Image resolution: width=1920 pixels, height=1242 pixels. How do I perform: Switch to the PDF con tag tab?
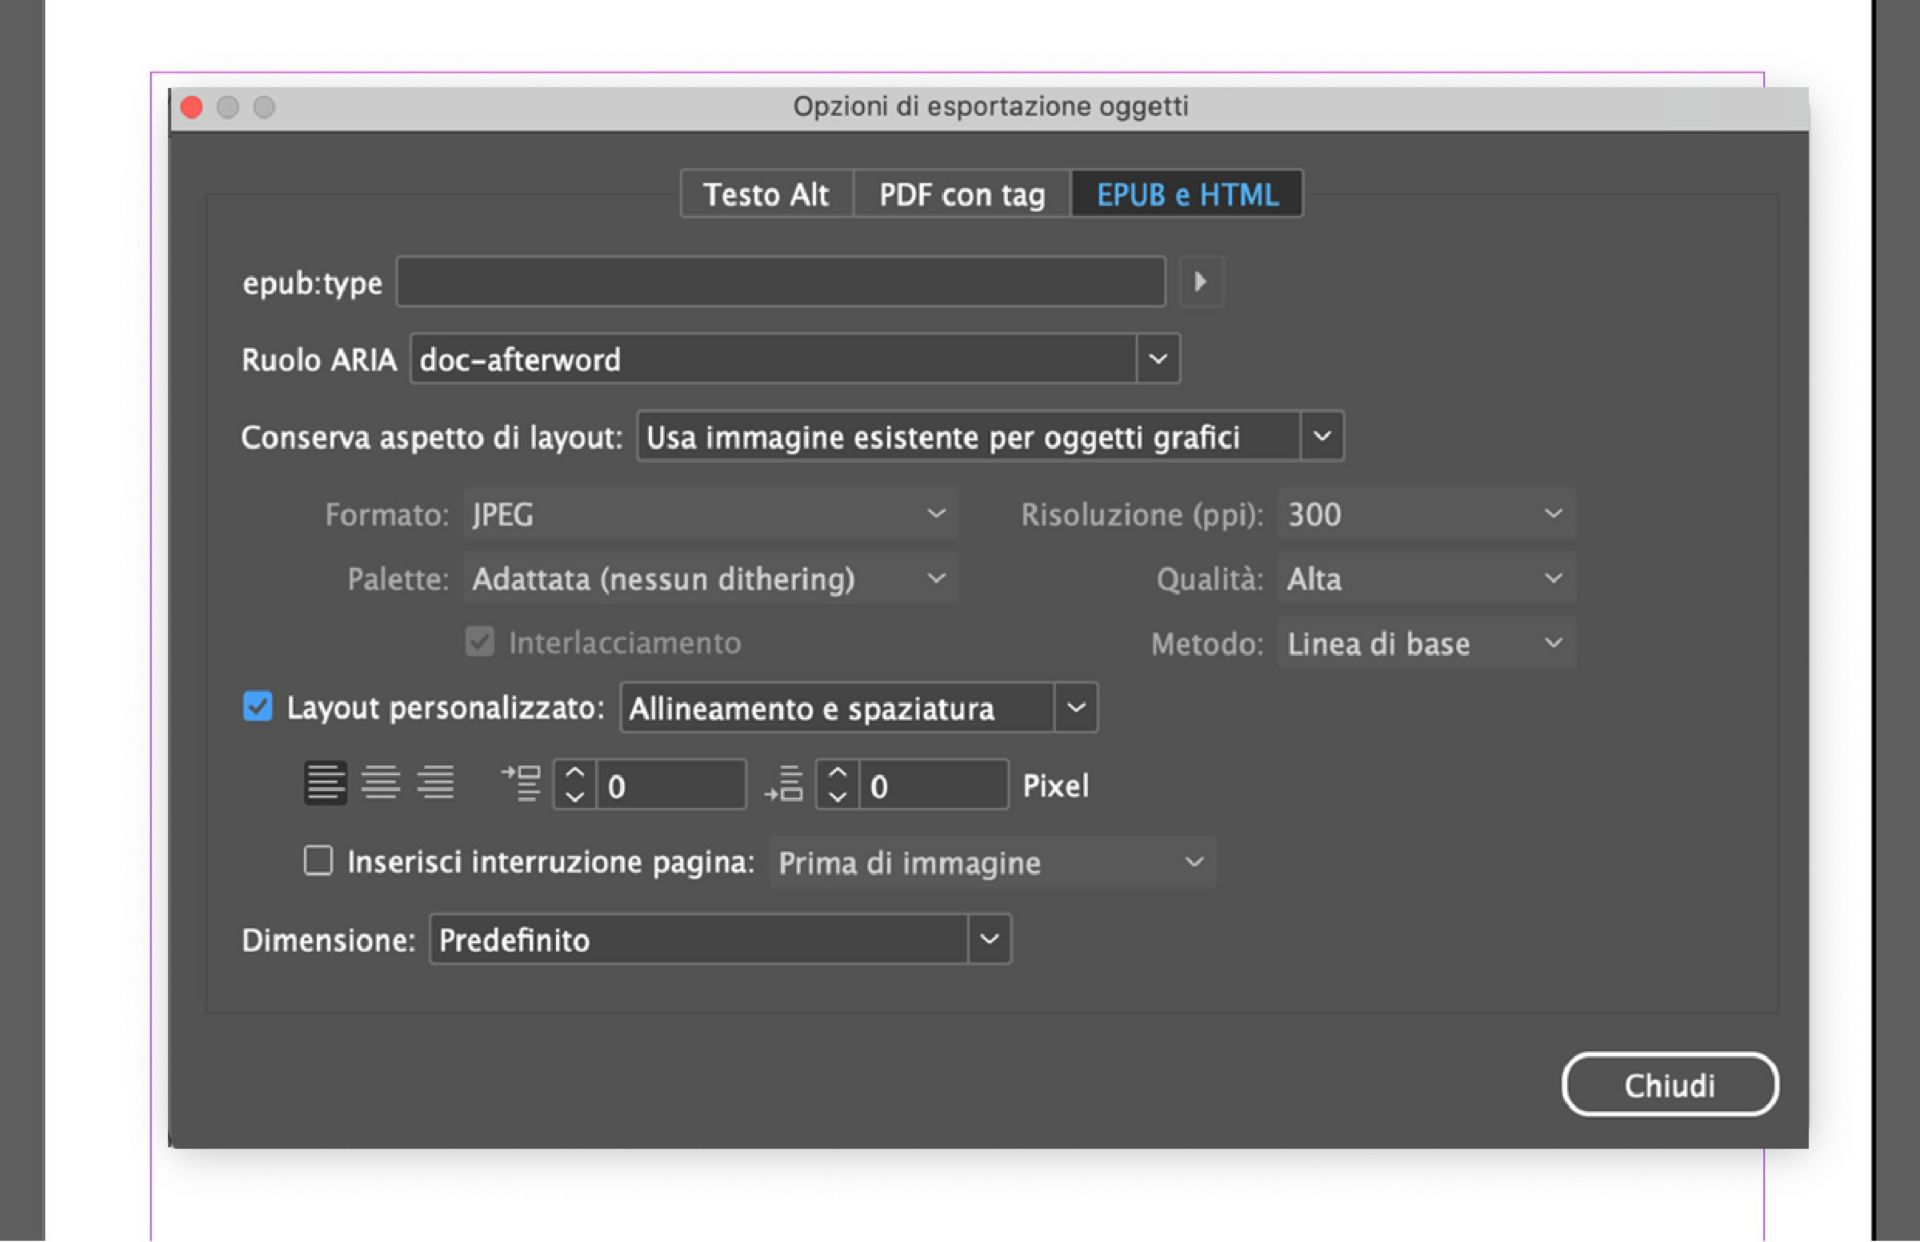[x=960, y=194]
